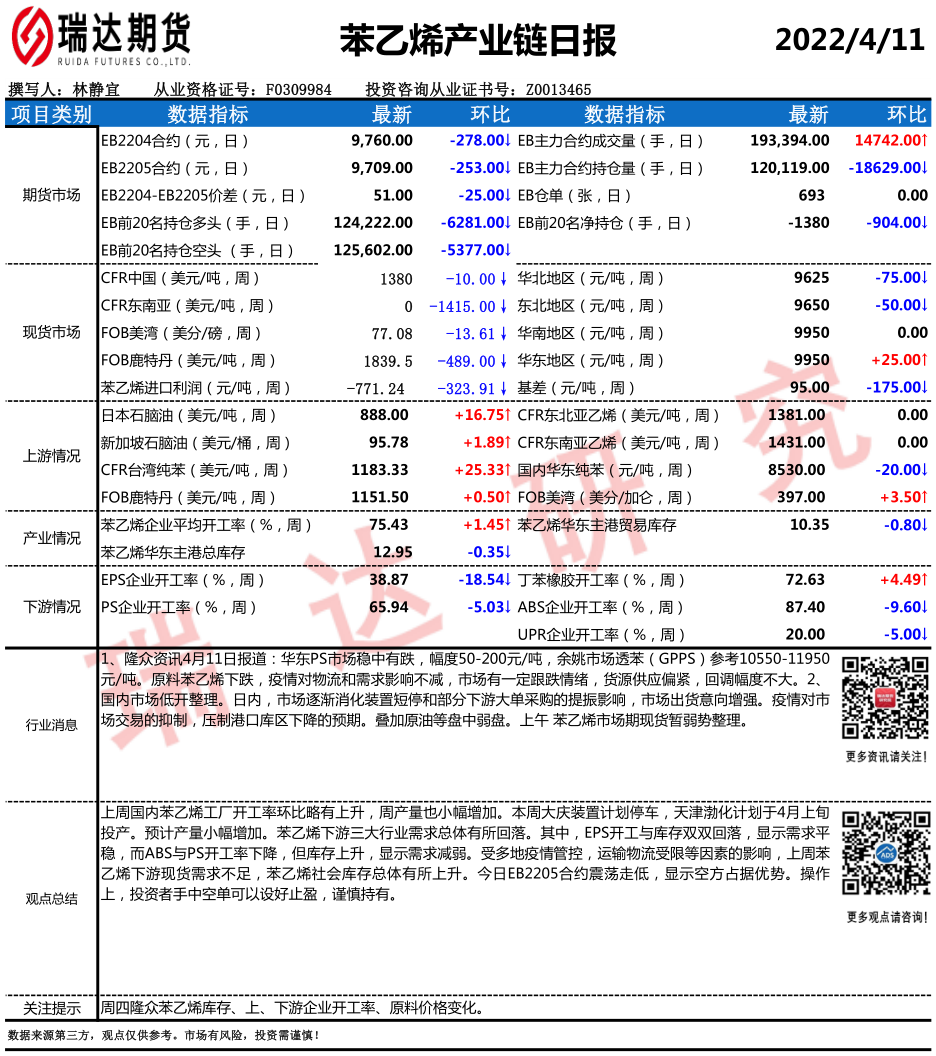Click the 观点总结 section label

[51, 898]
